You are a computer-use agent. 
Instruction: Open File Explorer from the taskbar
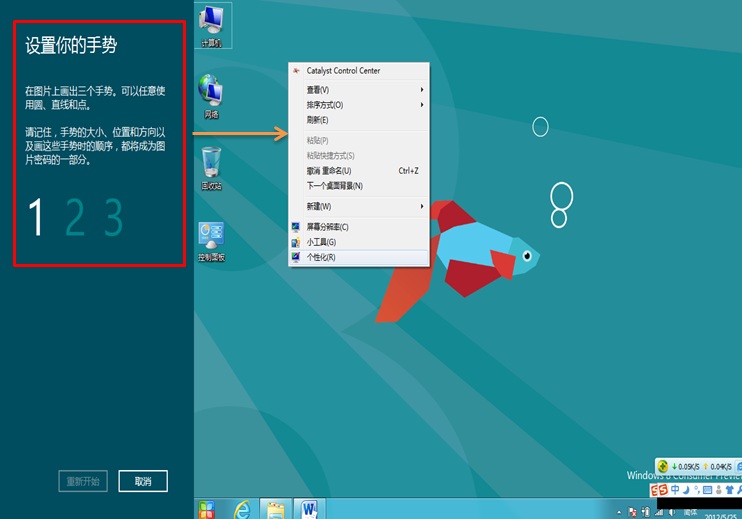click(276, 510)
